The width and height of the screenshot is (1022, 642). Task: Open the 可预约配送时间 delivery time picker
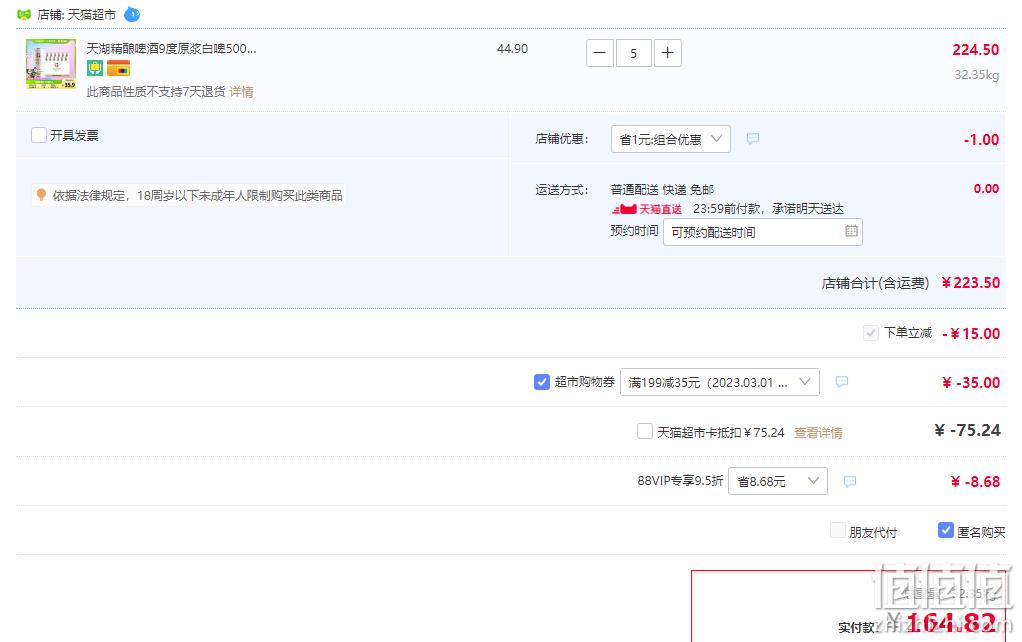763,232
